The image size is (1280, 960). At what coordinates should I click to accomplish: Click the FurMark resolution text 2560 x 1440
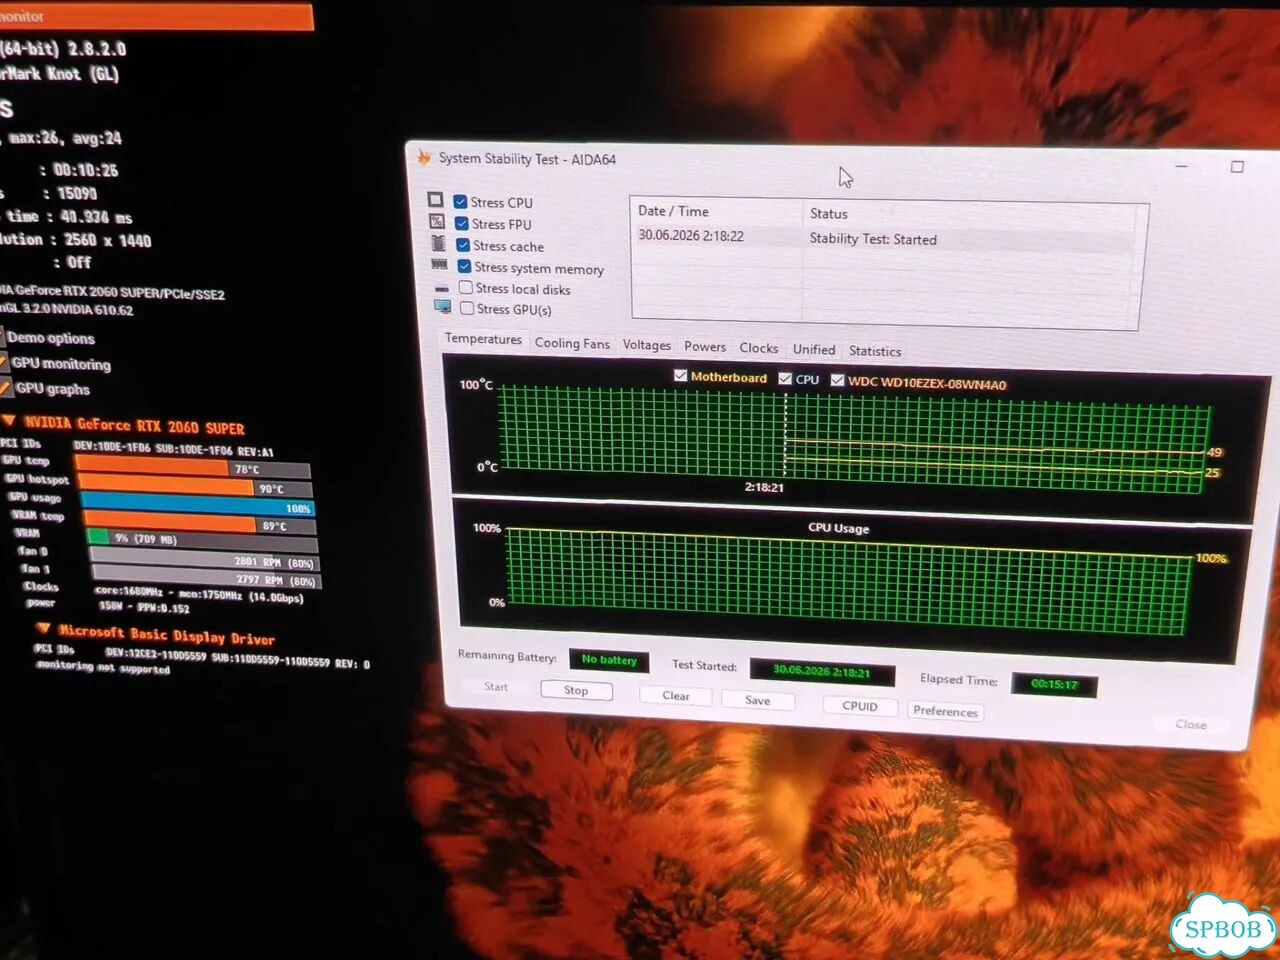(108, 240)
